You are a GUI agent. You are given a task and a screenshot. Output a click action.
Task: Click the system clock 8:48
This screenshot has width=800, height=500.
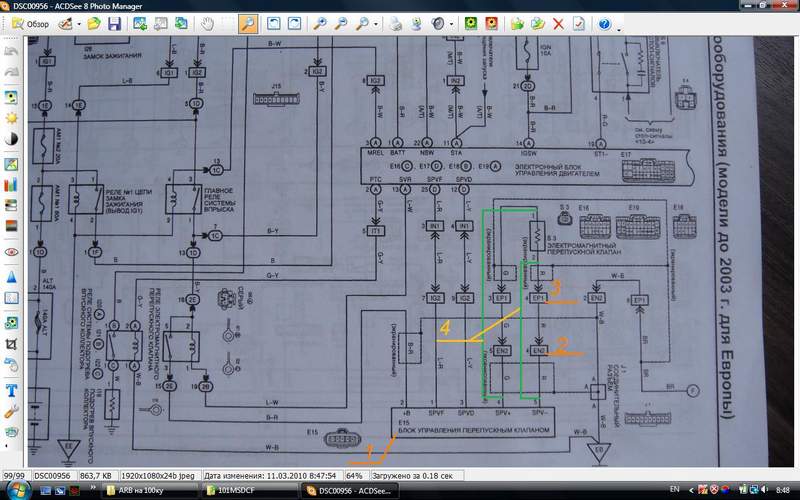coord(783,490)
